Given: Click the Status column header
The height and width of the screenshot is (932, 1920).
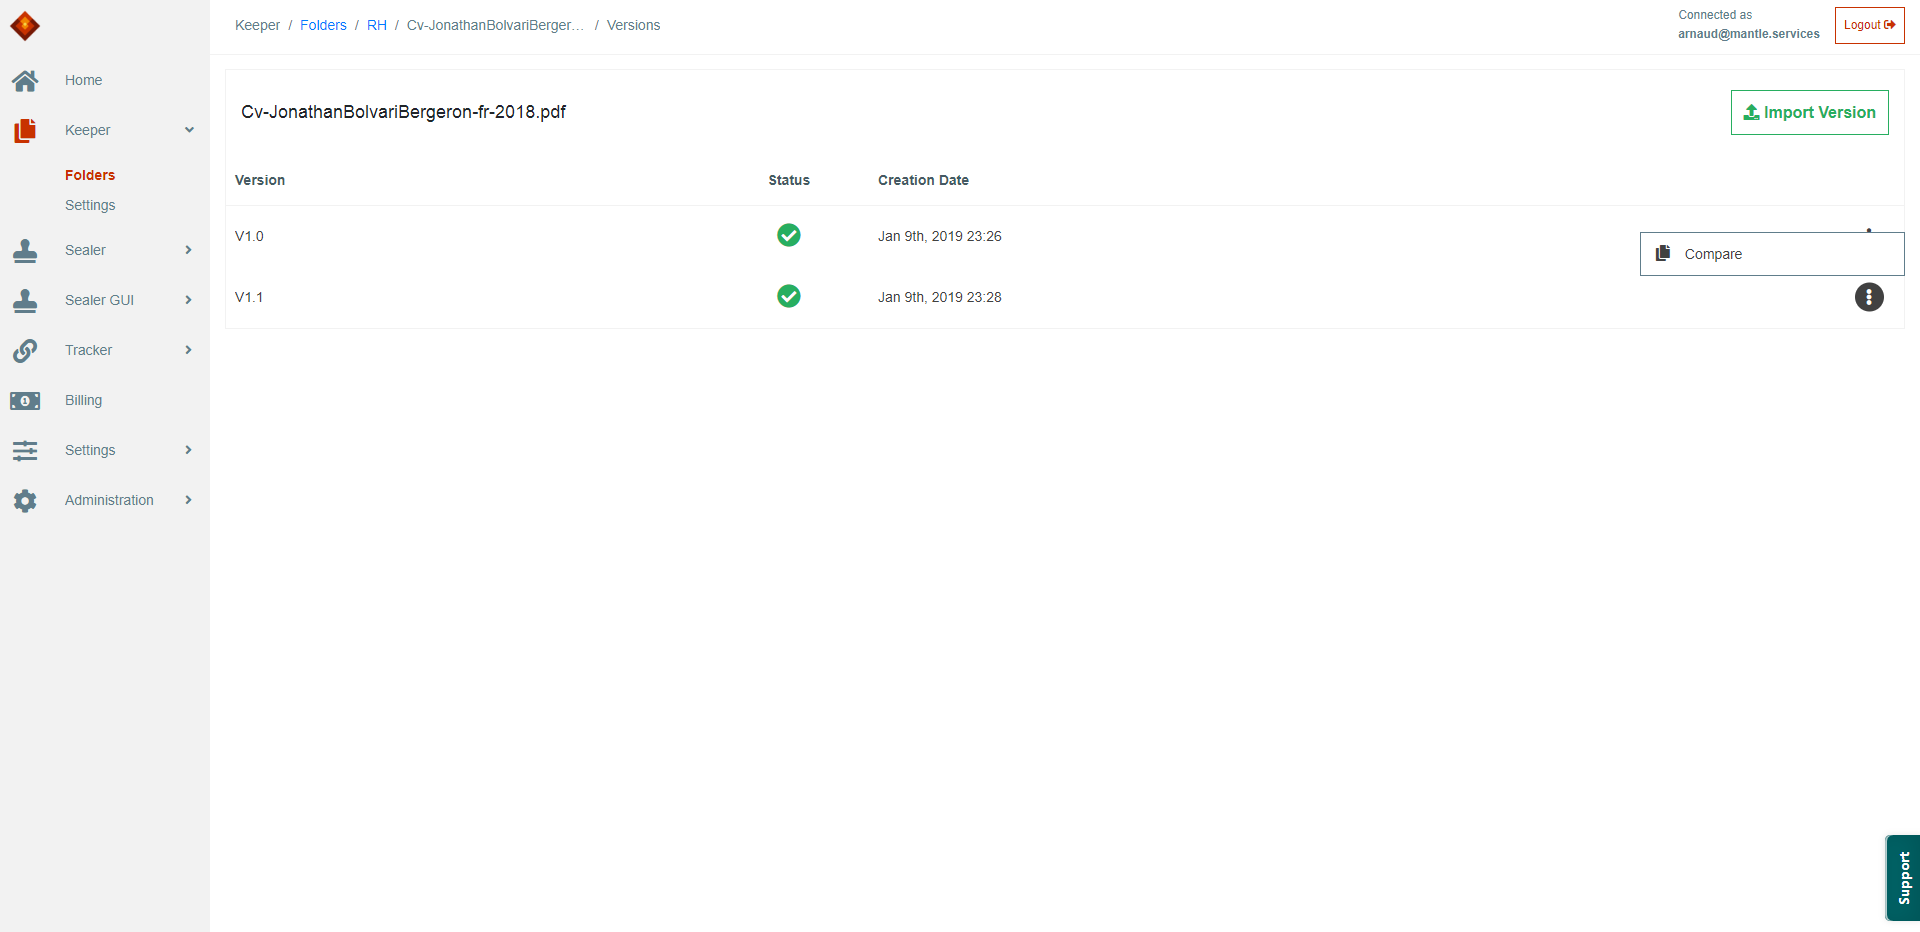Looking at the screenshot, I should coord(789,180).
